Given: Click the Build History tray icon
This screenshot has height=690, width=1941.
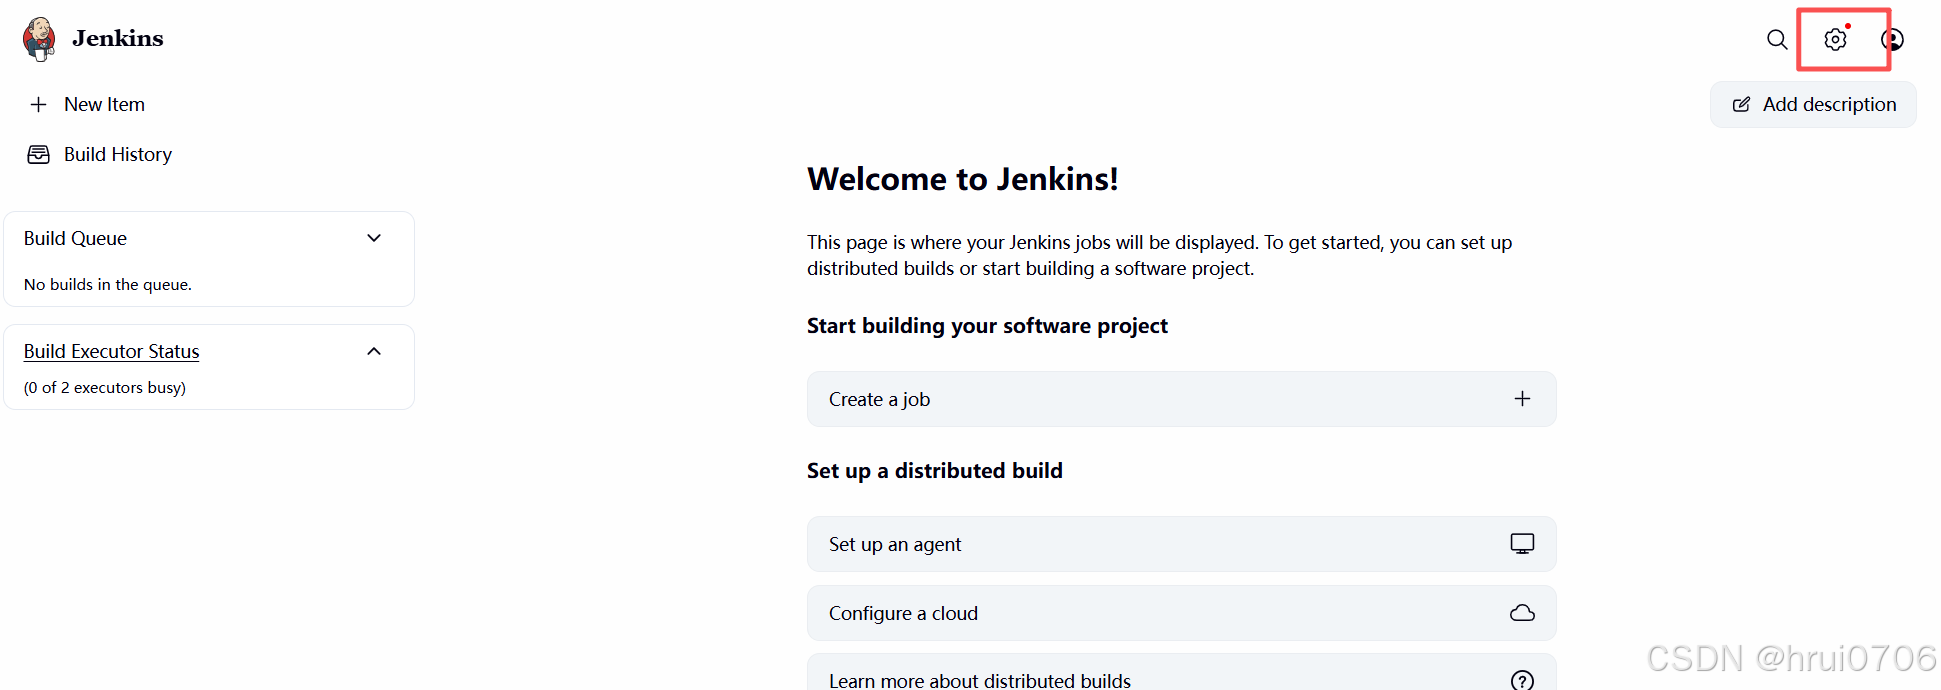Looking at the screenshot, I should 39,154.
